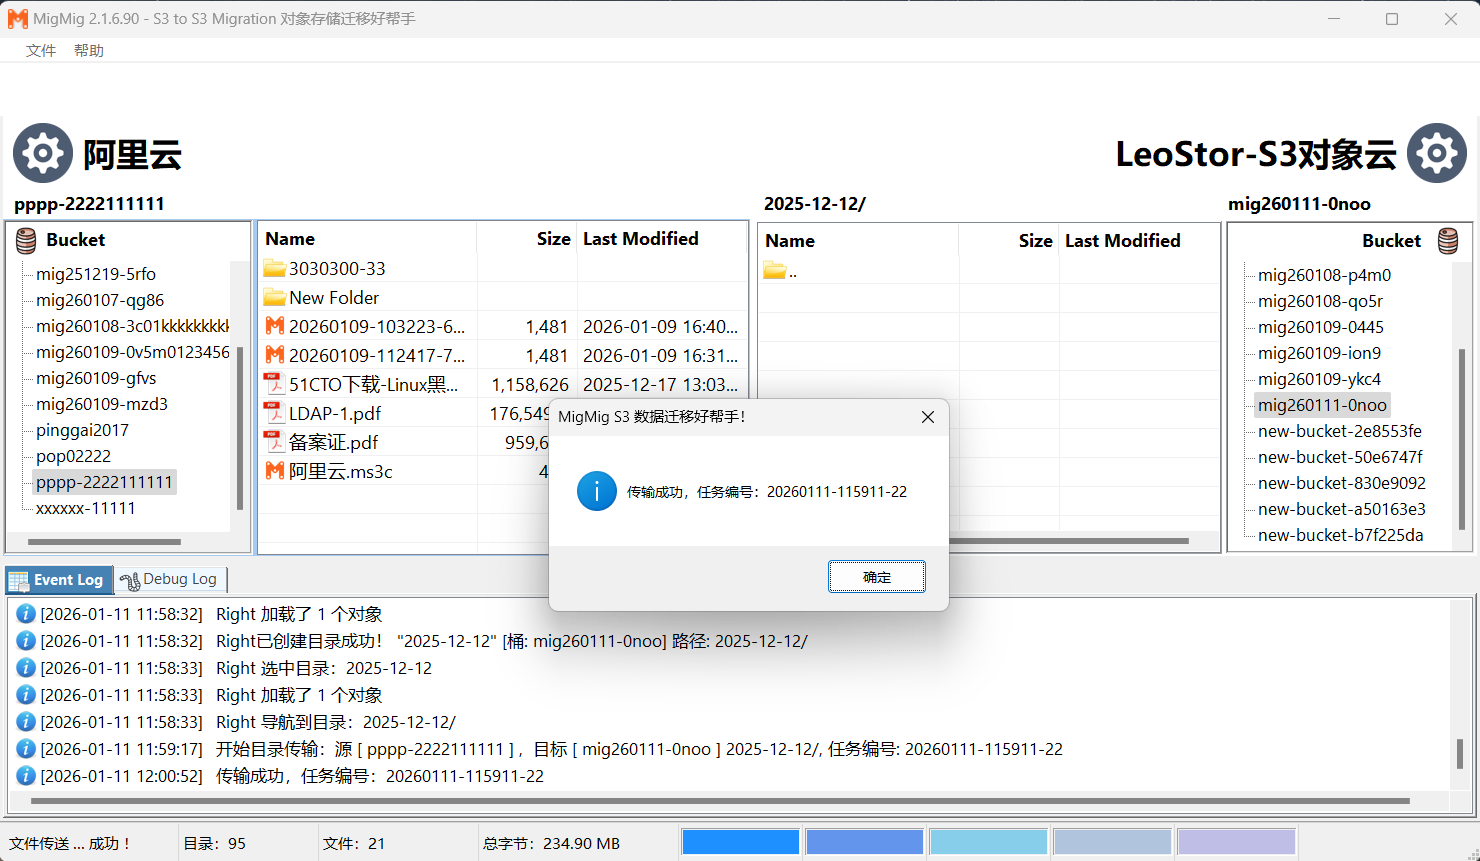1480x861 pixels.
Task: Open the 帮助 menu
Action: point(89,51)
